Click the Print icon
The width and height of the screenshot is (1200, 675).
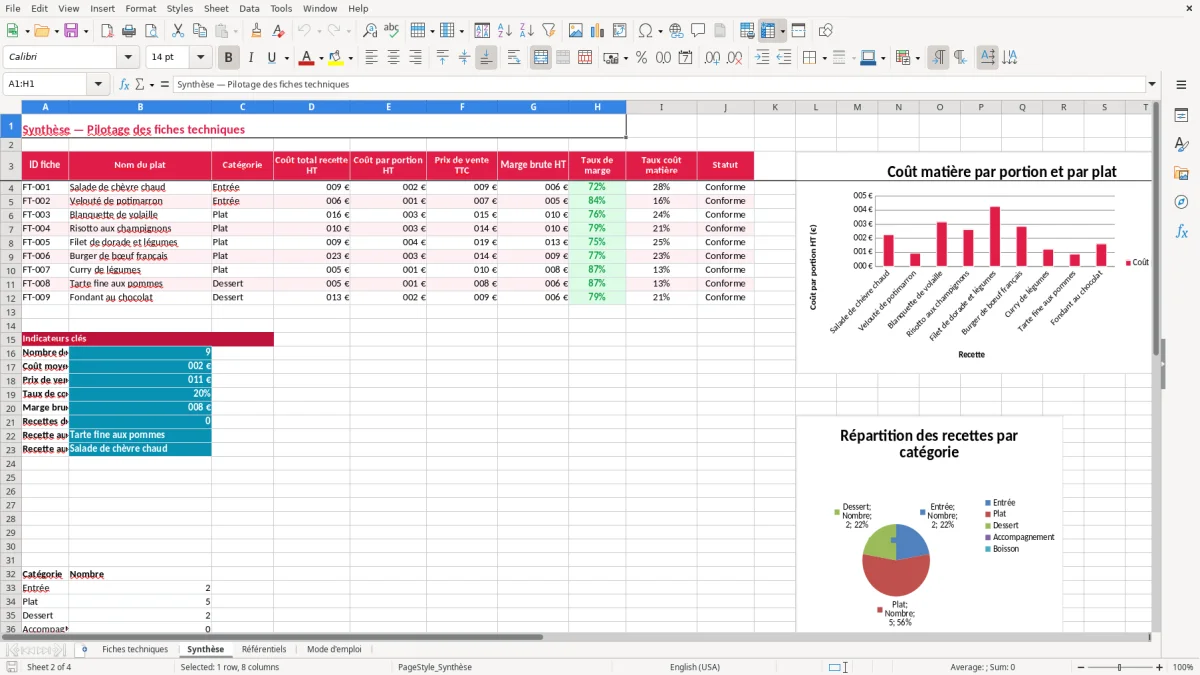[x=129, y=31]
